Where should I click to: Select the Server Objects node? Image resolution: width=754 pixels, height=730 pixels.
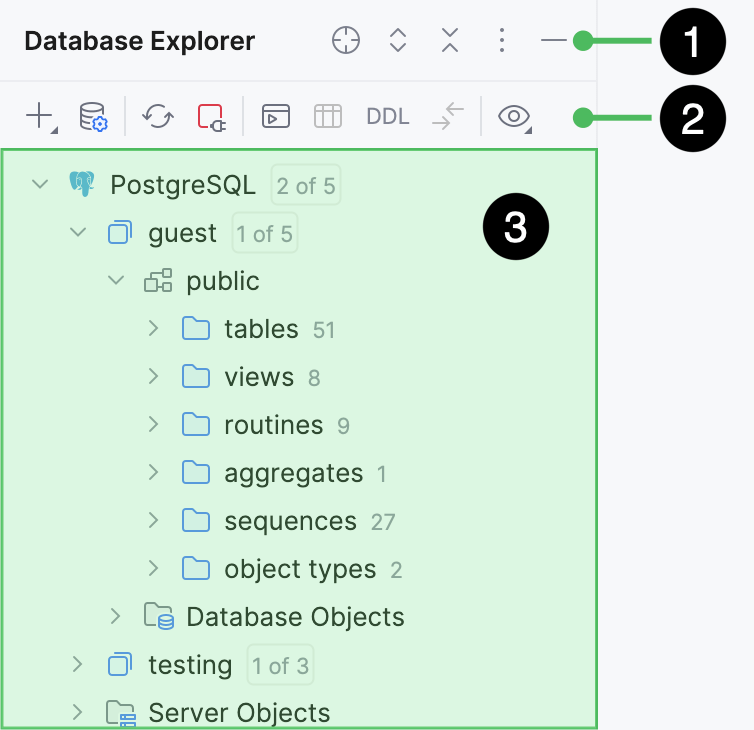click(239, 713)
